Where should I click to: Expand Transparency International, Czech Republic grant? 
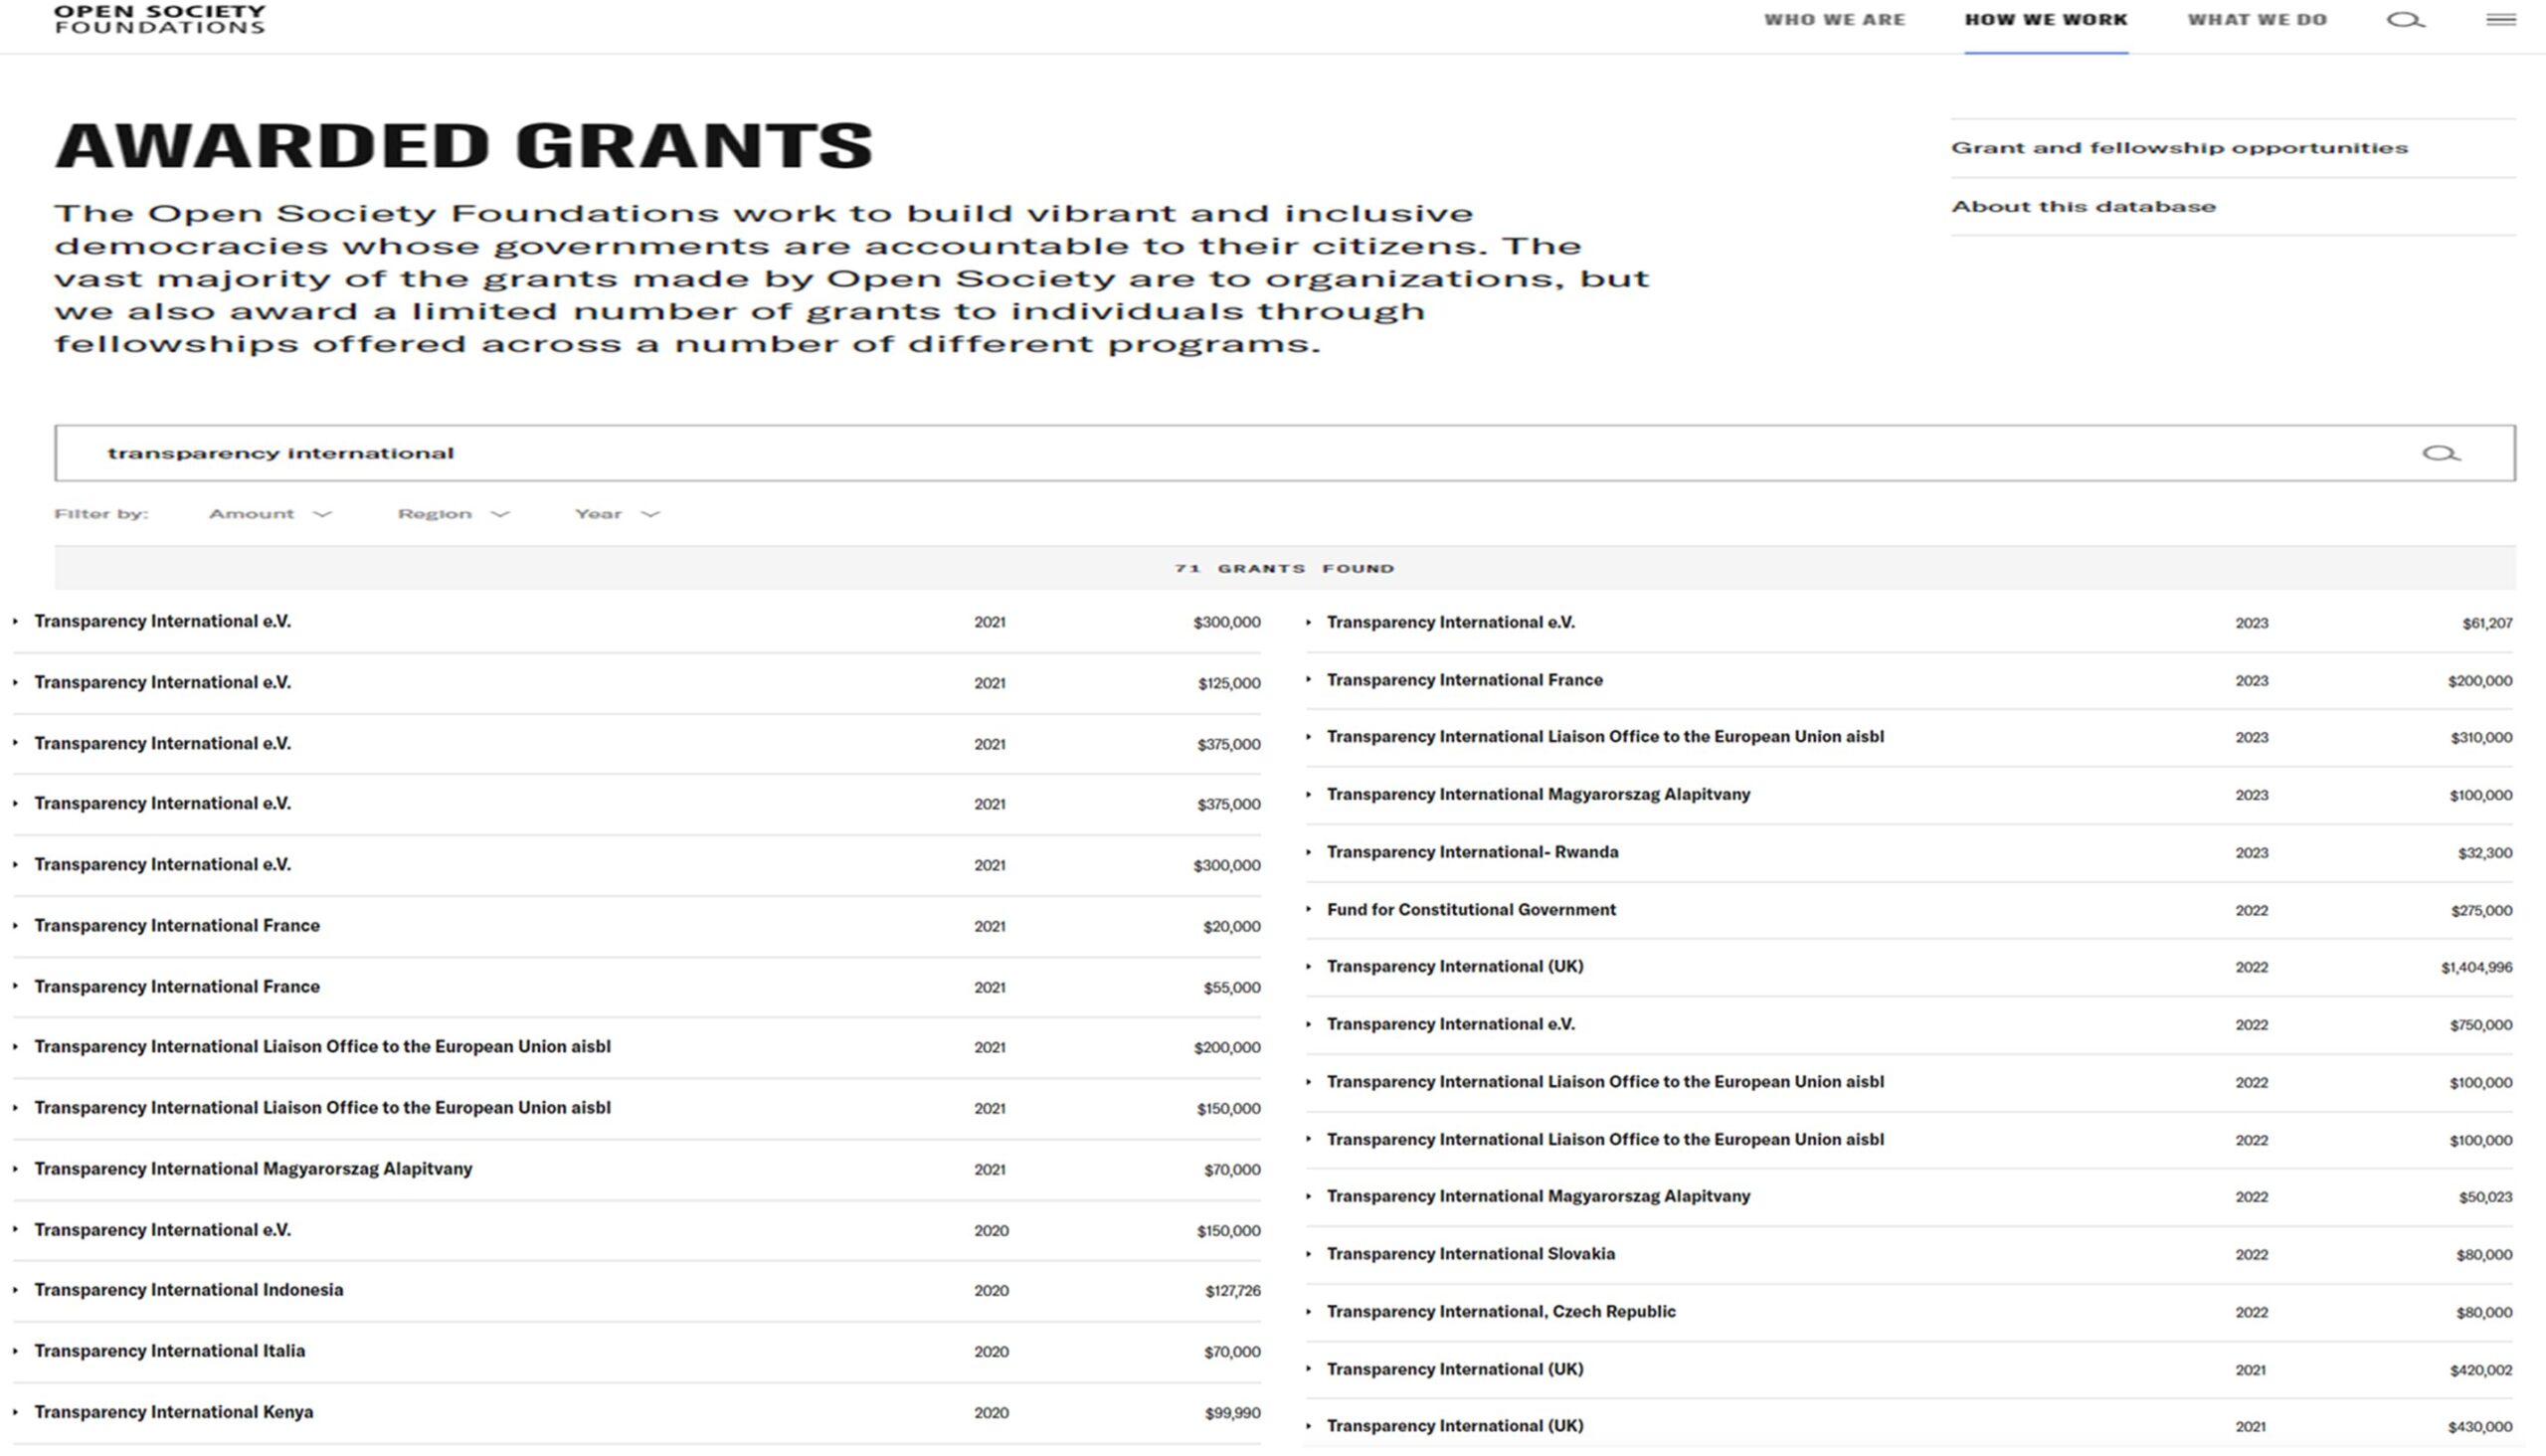(x=1909, y=1312)
